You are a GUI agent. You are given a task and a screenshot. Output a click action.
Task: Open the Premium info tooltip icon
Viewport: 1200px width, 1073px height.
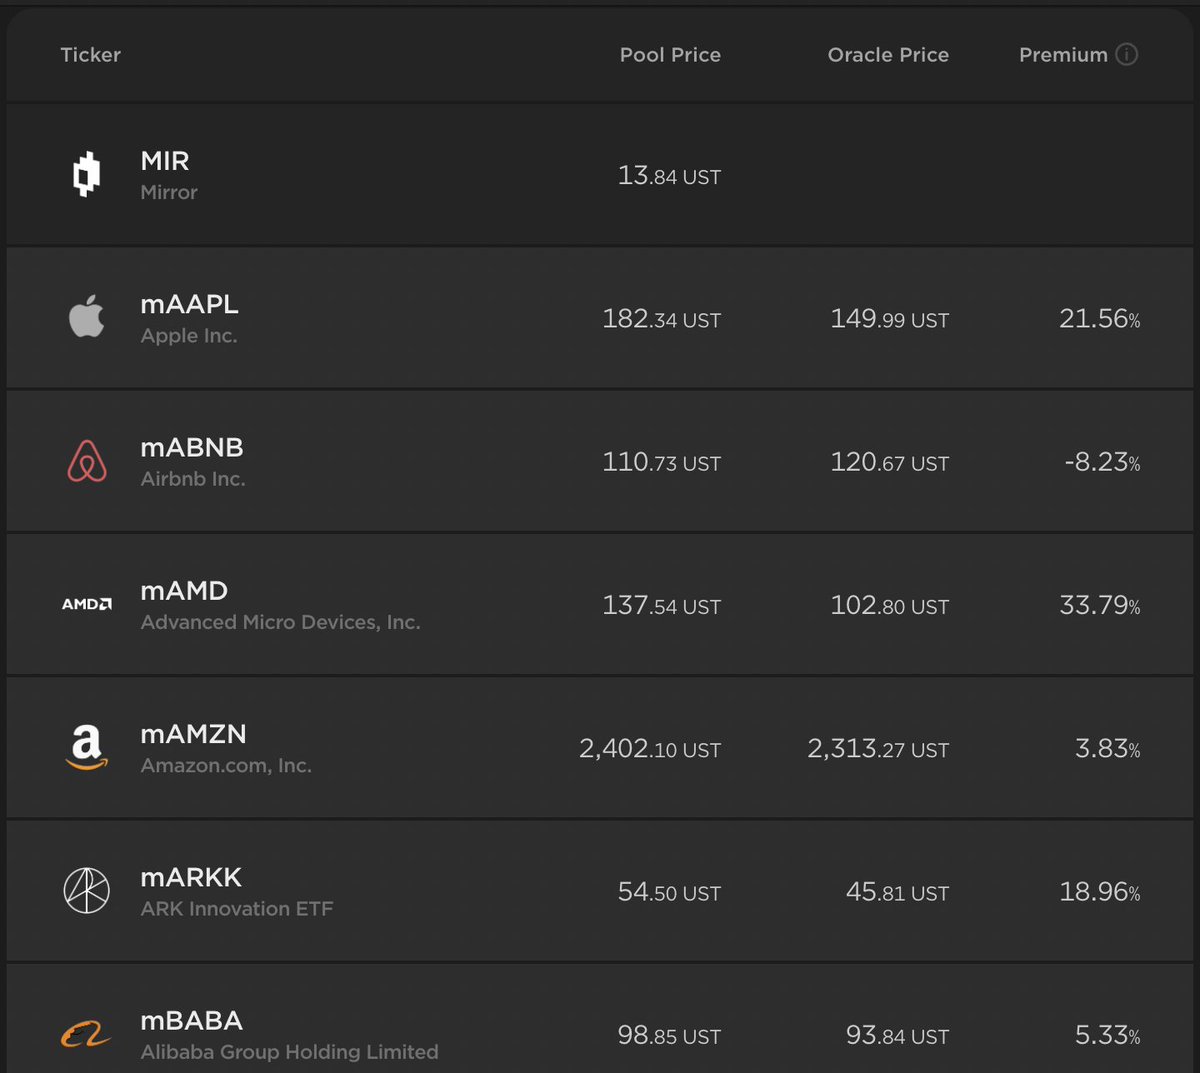[x=1127, y=54]
